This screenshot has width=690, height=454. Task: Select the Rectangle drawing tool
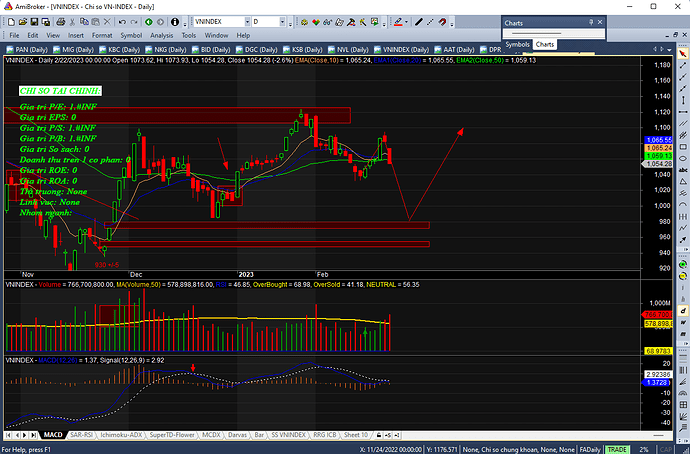click(683, 146)
